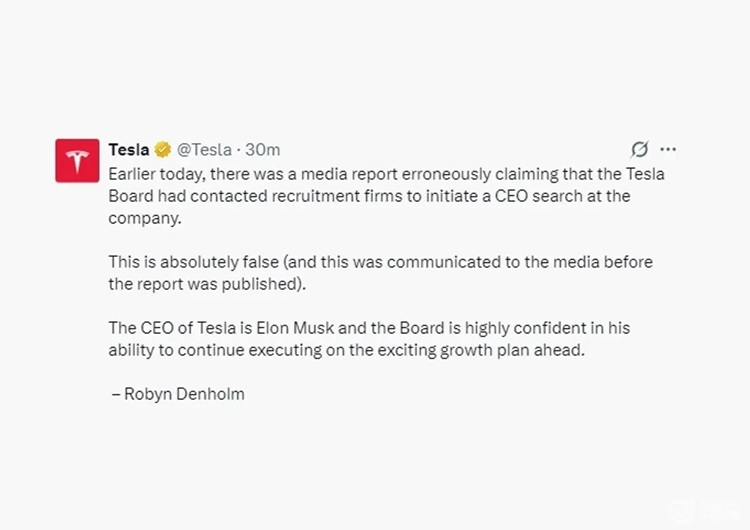Image resolution: width=750 pixels, height=530 pixels.
Task: Click the '– Robyn Denholm' signature line
Action: click(x=178, y=394)
